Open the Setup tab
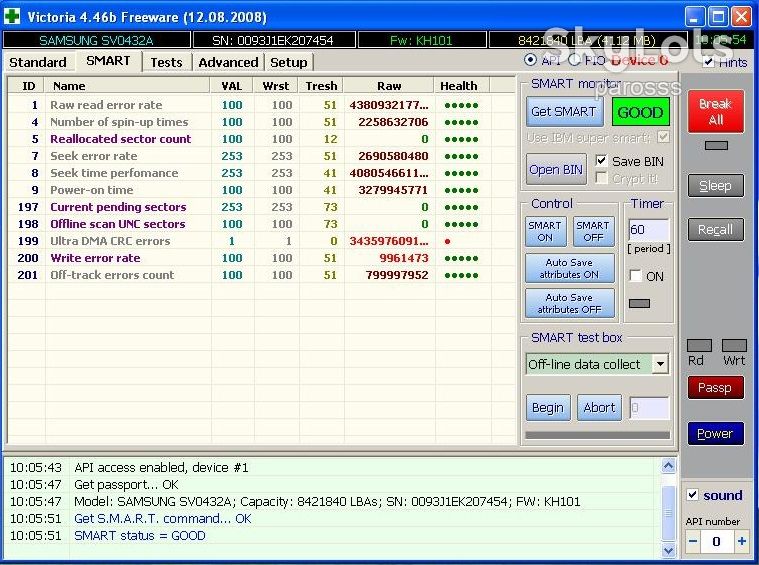This screenshot has width=759, height=565. (288, 62)
